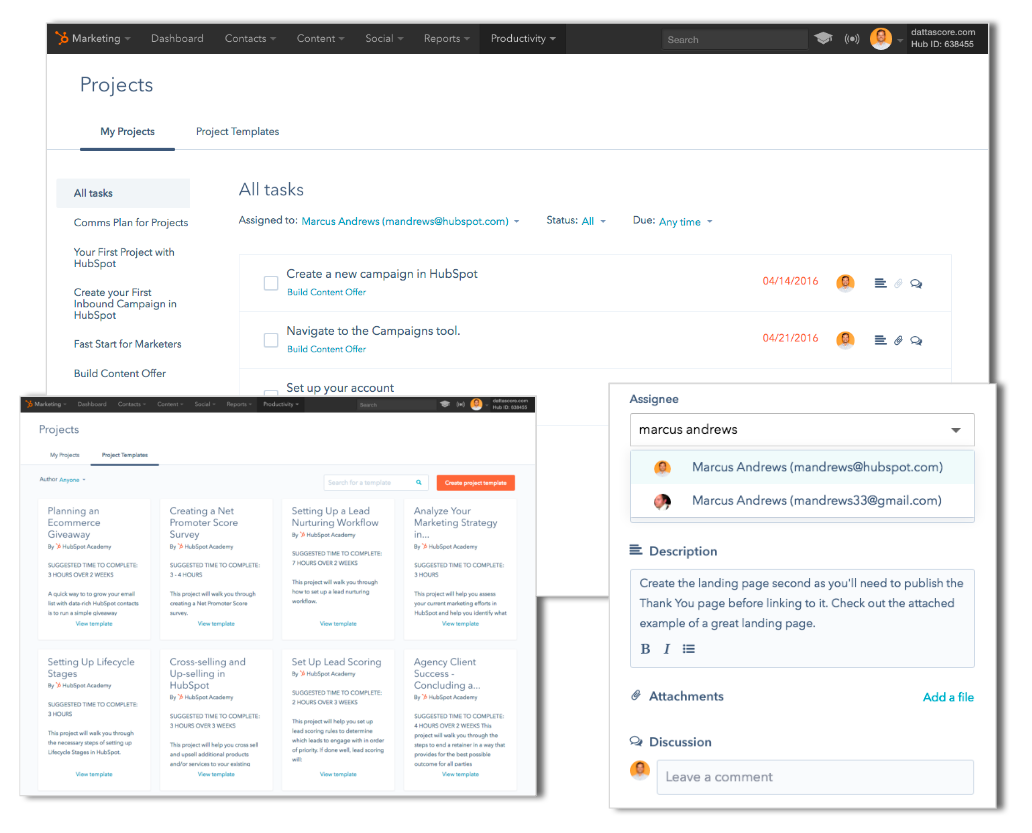The height and width of the screenshot is (833, 1032).
Task: Open the Reports menu
Action: pos(447,38)
